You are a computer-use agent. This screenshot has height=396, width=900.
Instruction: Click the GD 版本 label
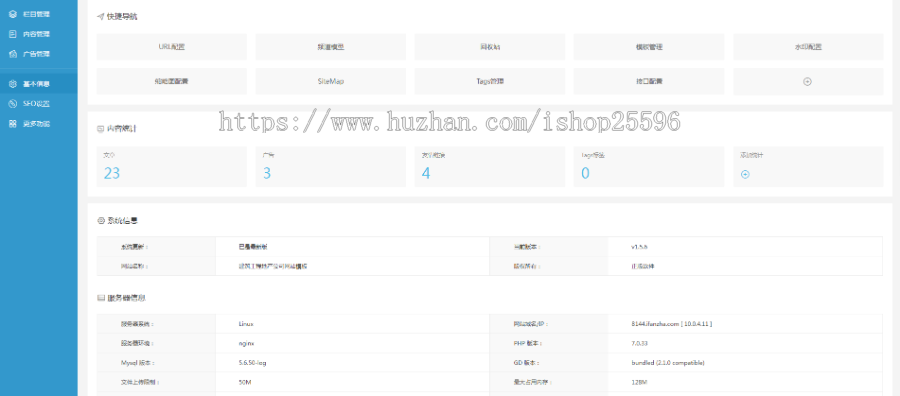tap(526, 363)
